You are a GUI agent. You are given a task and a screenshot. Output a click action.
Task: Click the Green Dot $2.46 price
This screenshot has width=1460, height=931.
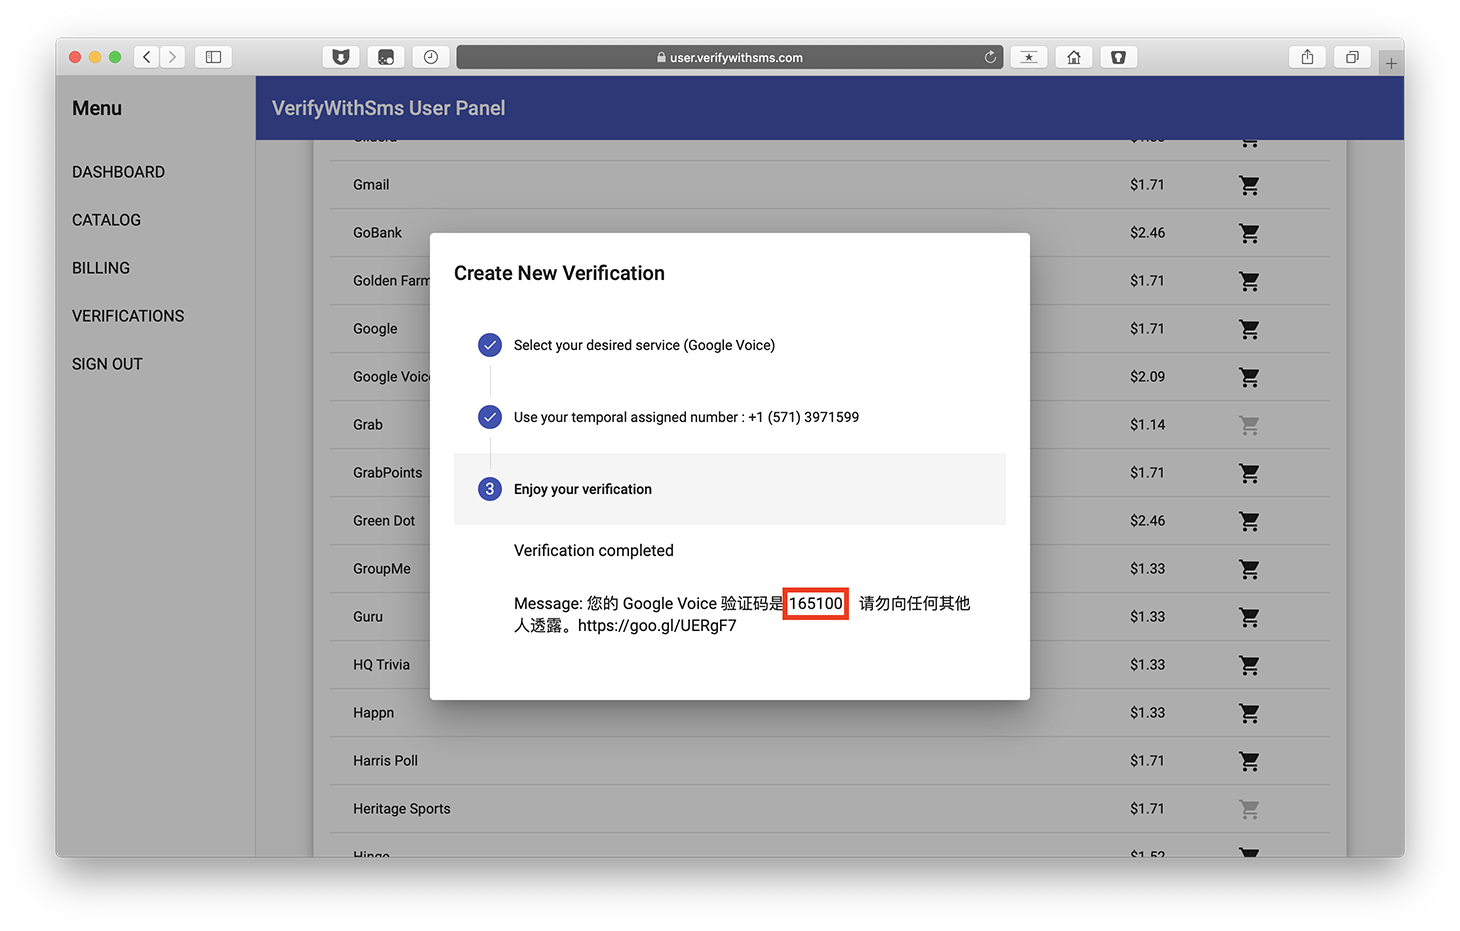[1147, 521]
